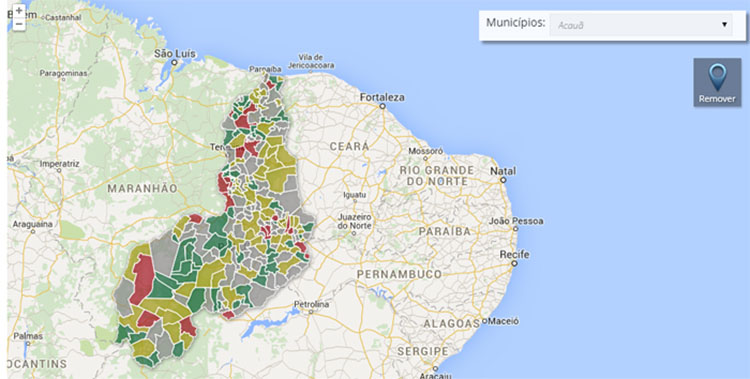Click the Araguaína city label
The image size is (750, 379).
[33, 224]
